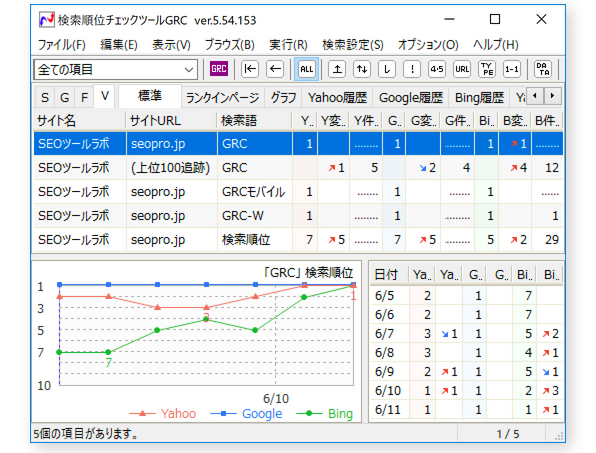Select the 6/5 history row
This screenshot has width=596, height=453.
pyautogui.click(x=466, y=295)
